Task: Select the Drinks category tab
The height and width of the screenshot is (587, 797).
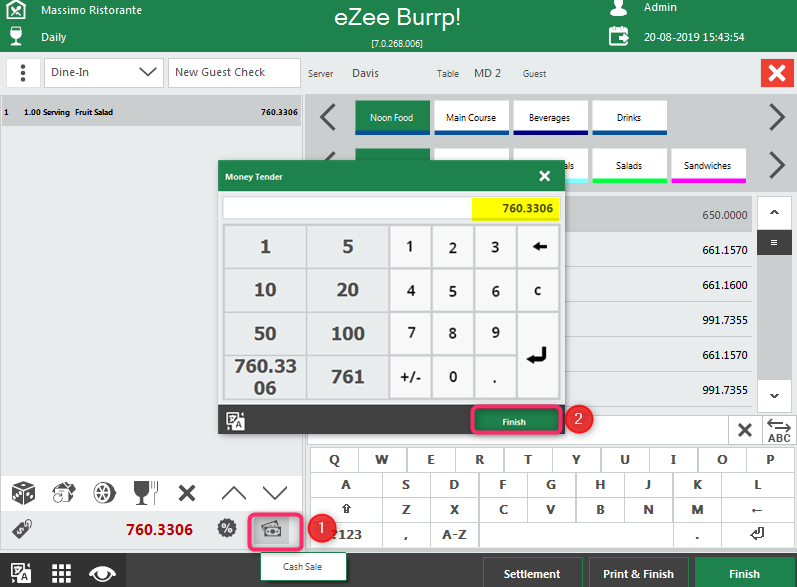Action: click(629, 117)
